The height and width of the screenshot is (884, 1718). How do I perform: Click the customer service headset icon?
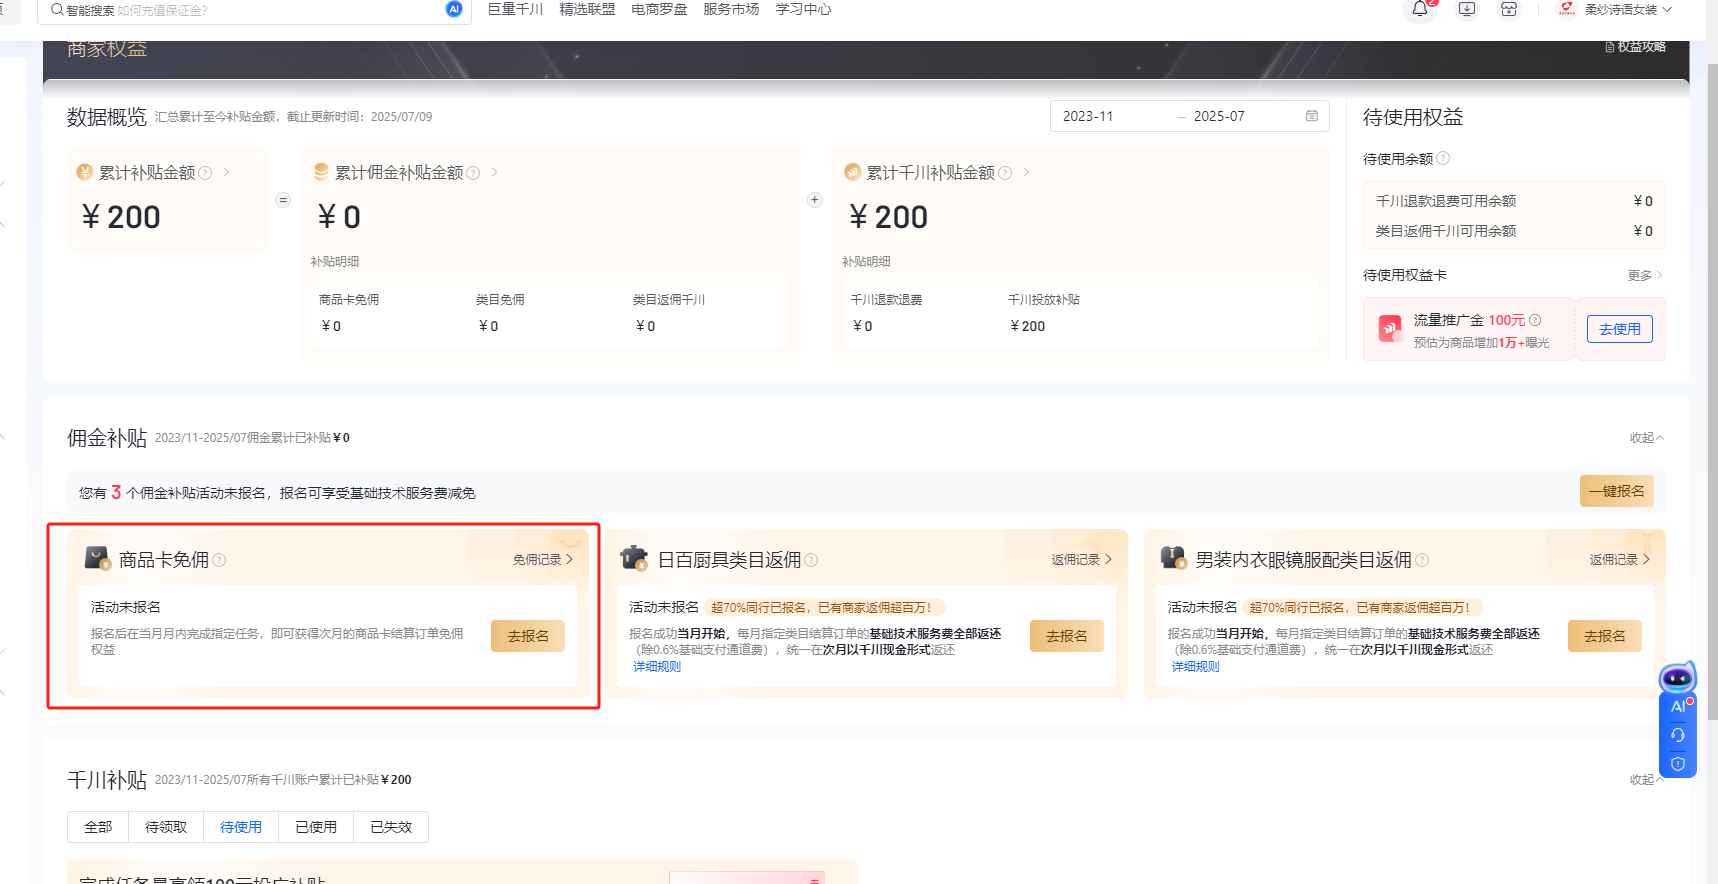(1678, 735)
